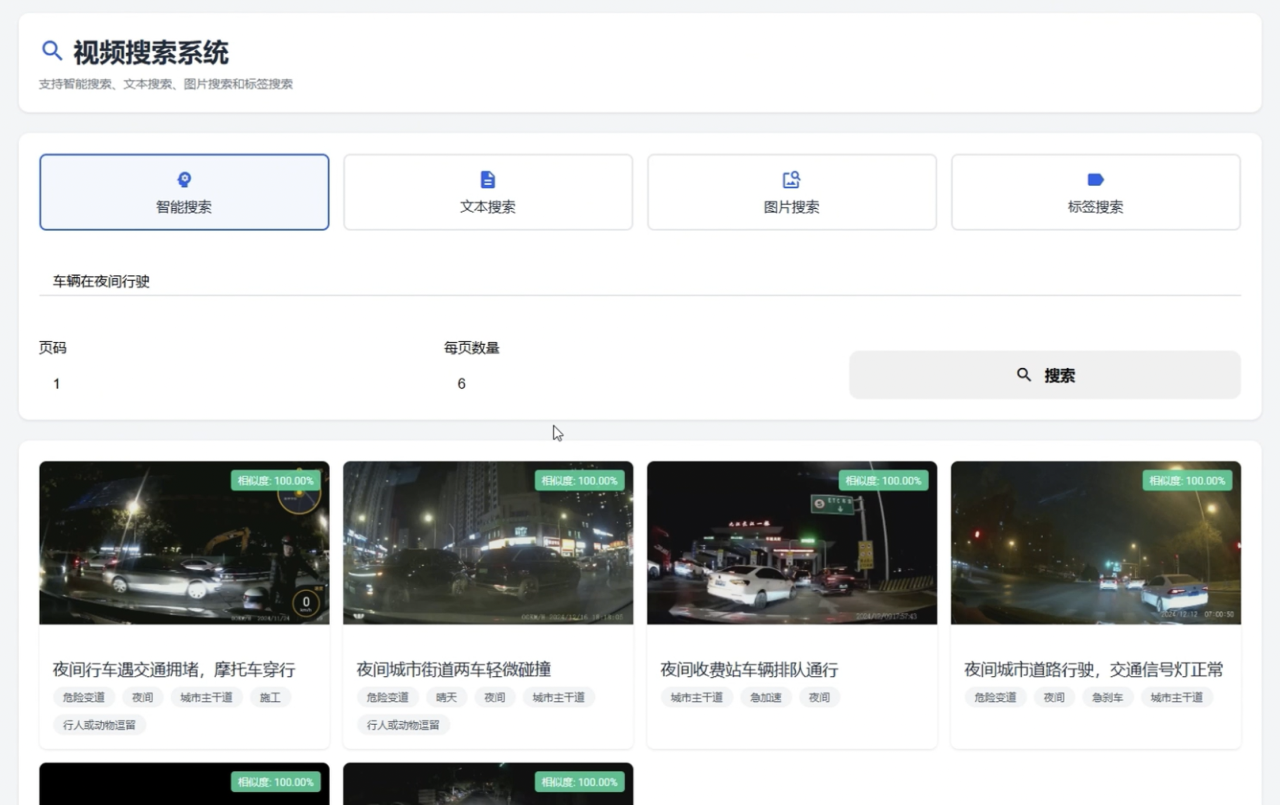The height and width of the screenshot is (805, 1280).
Task: Click the image search icon above 图片搜索
Action: pos(791,180)
